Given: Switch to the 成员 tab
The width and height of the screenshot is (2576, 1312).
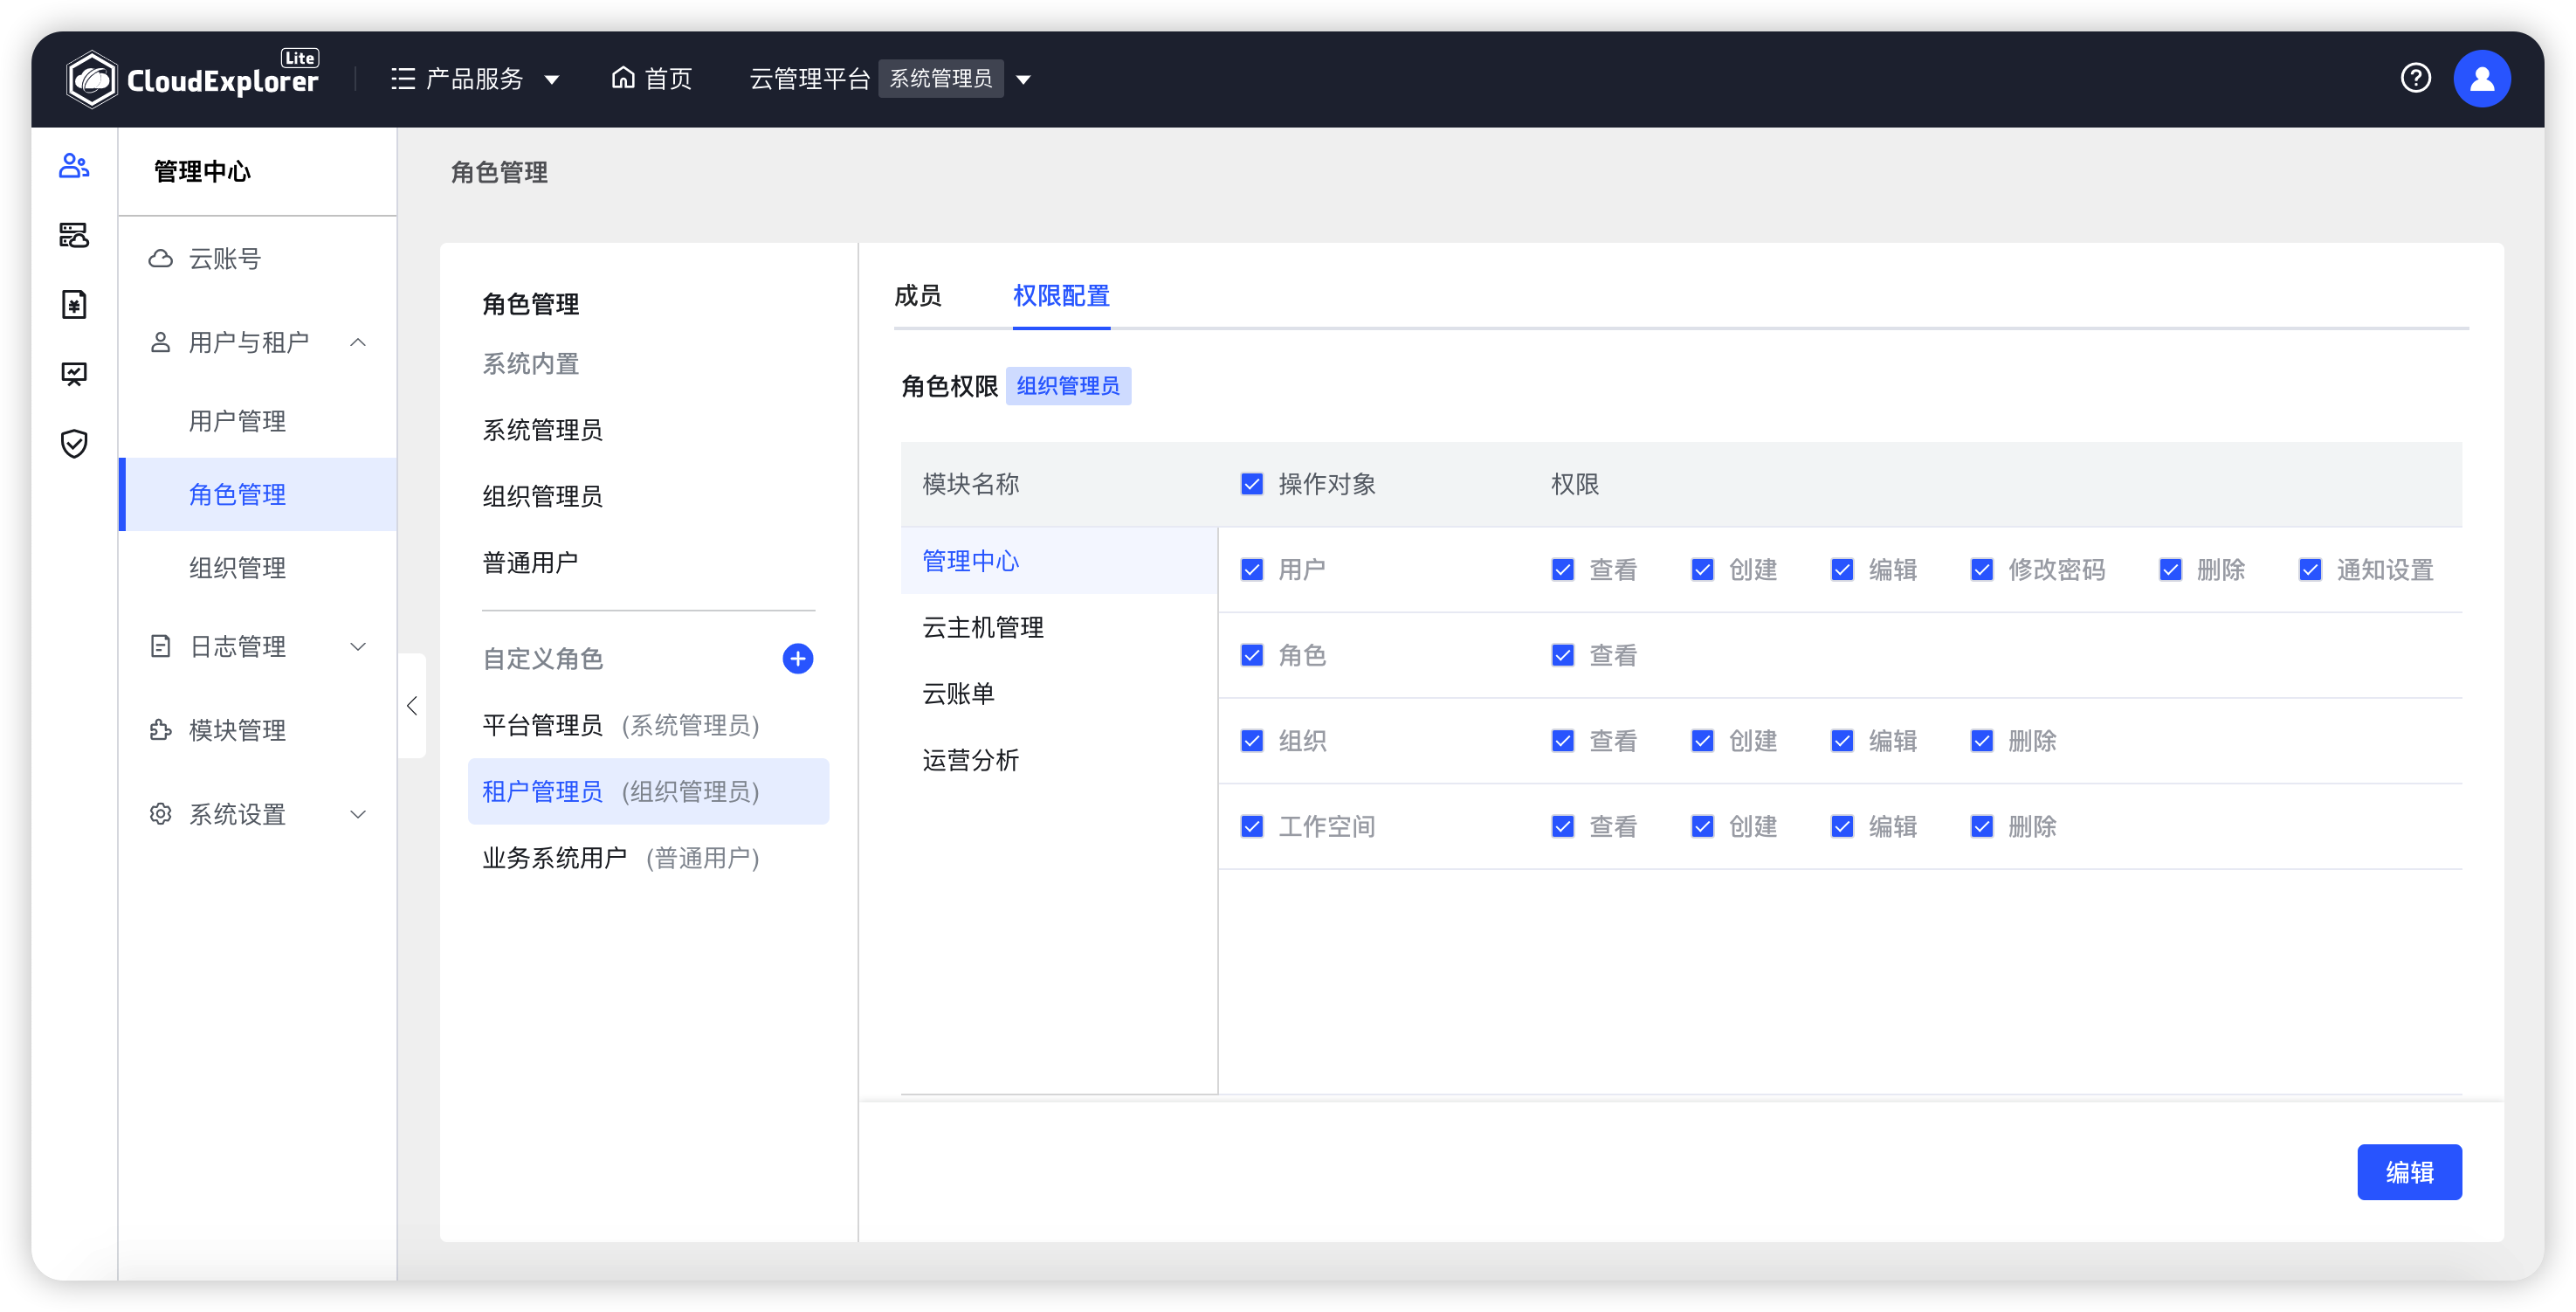Looking at the screenshot, I should (x=918, y=296).
